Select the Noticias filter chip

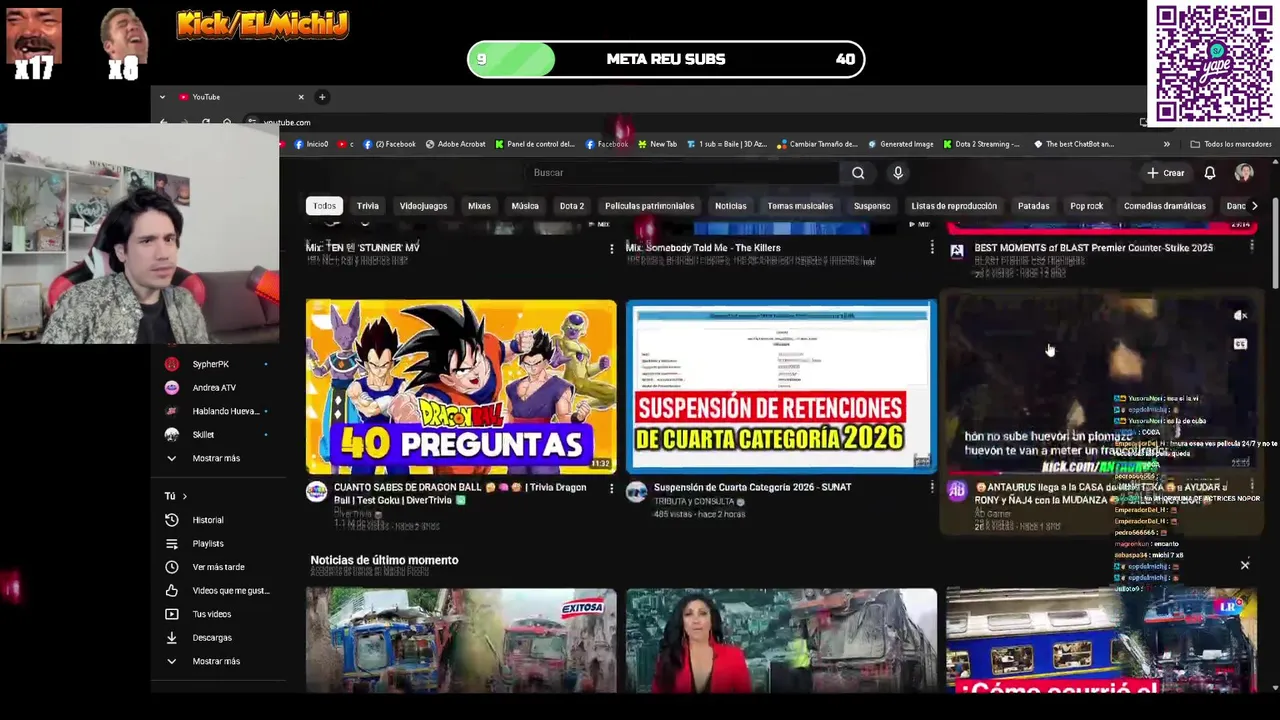730,206
